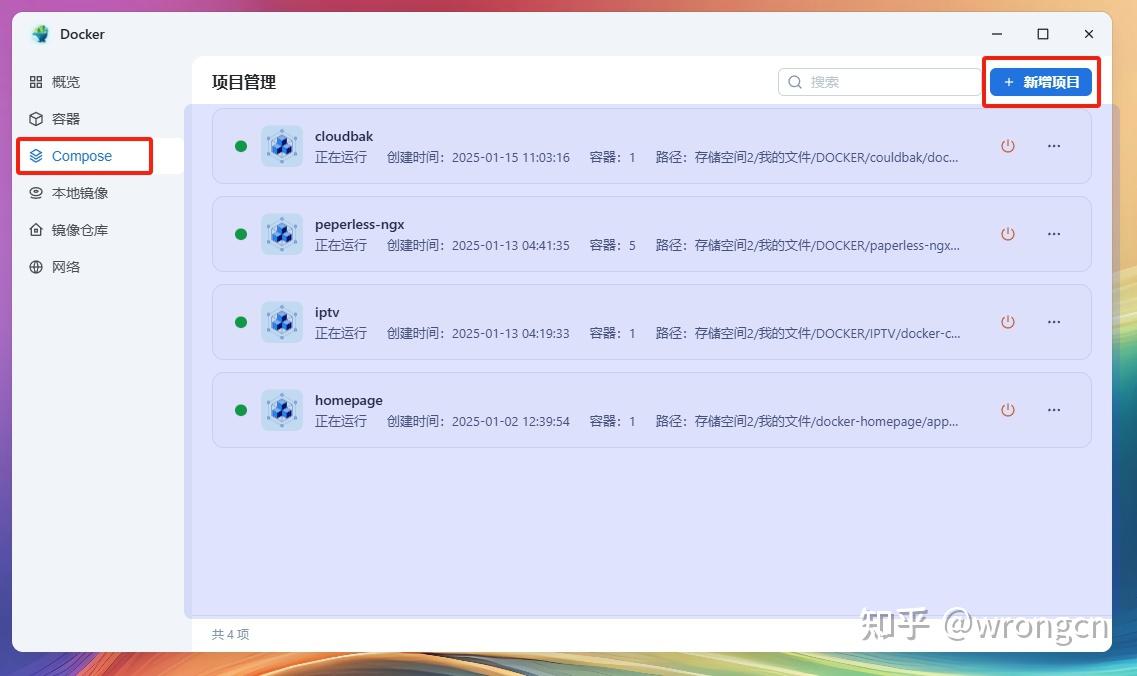The image size is (1137, 676).
Task: Click the 镜像仓库 house icon
Action: [x=36, y=230]
